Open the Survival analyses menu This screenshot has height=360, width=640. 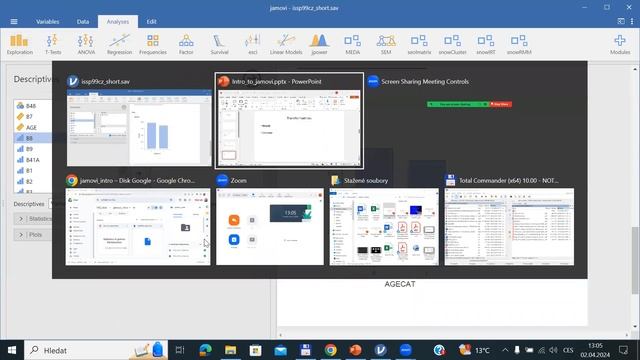[x=219, y=44]
